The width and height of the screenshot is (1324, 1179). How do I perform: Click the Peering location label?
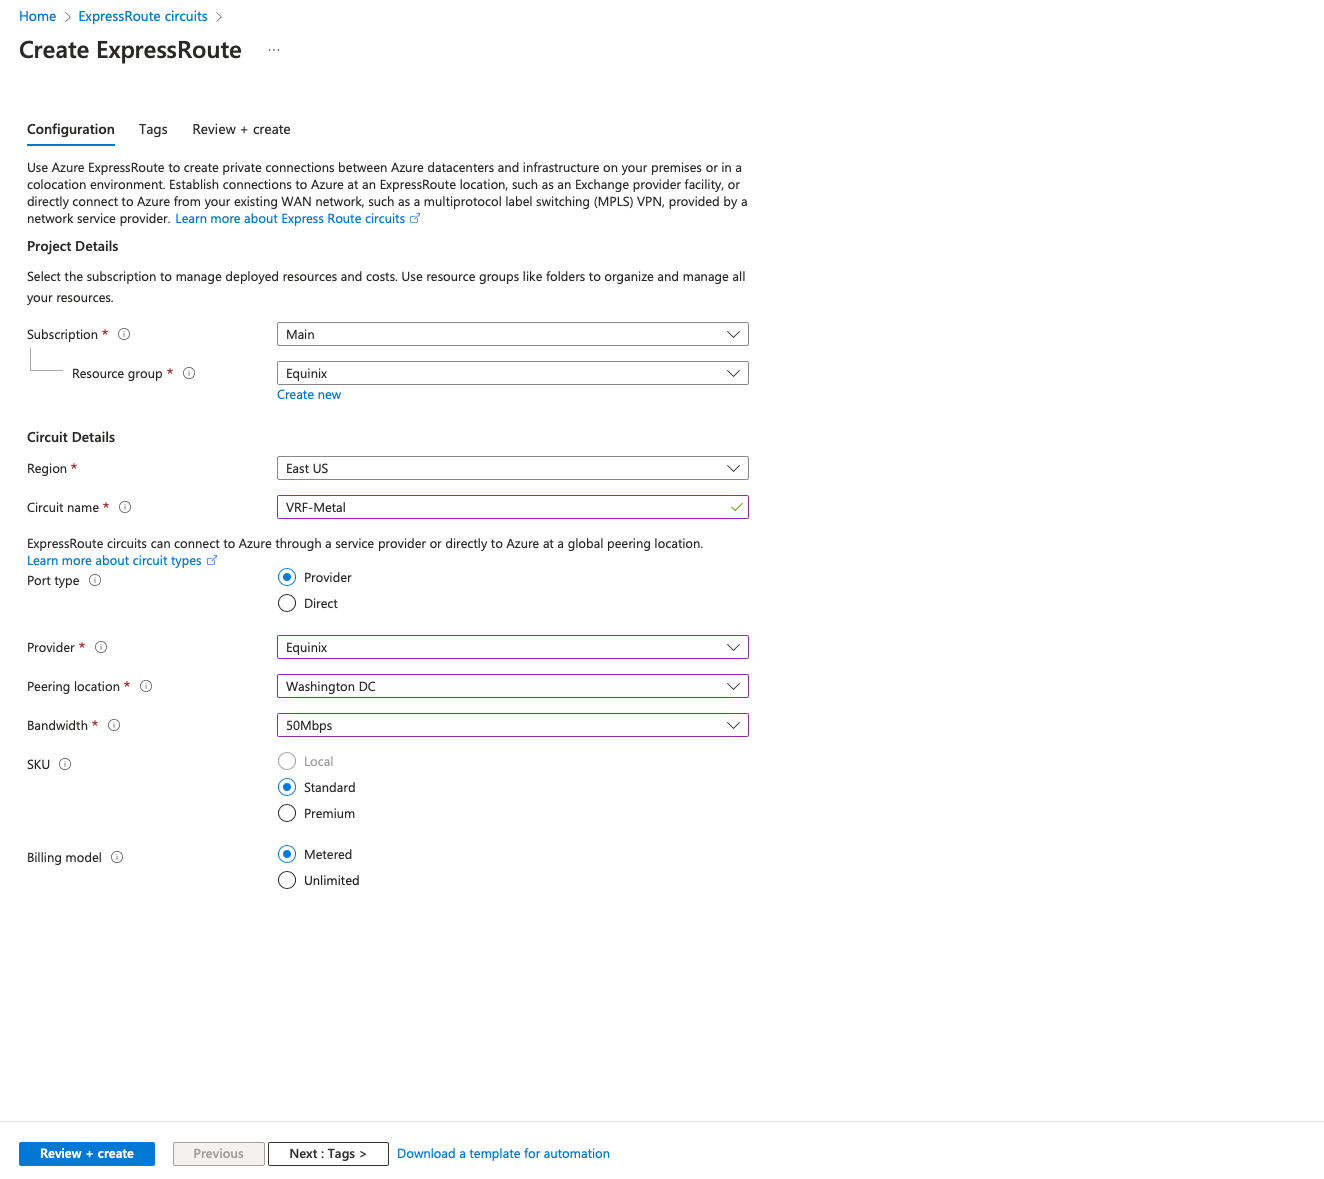click(x=73, y=686)
